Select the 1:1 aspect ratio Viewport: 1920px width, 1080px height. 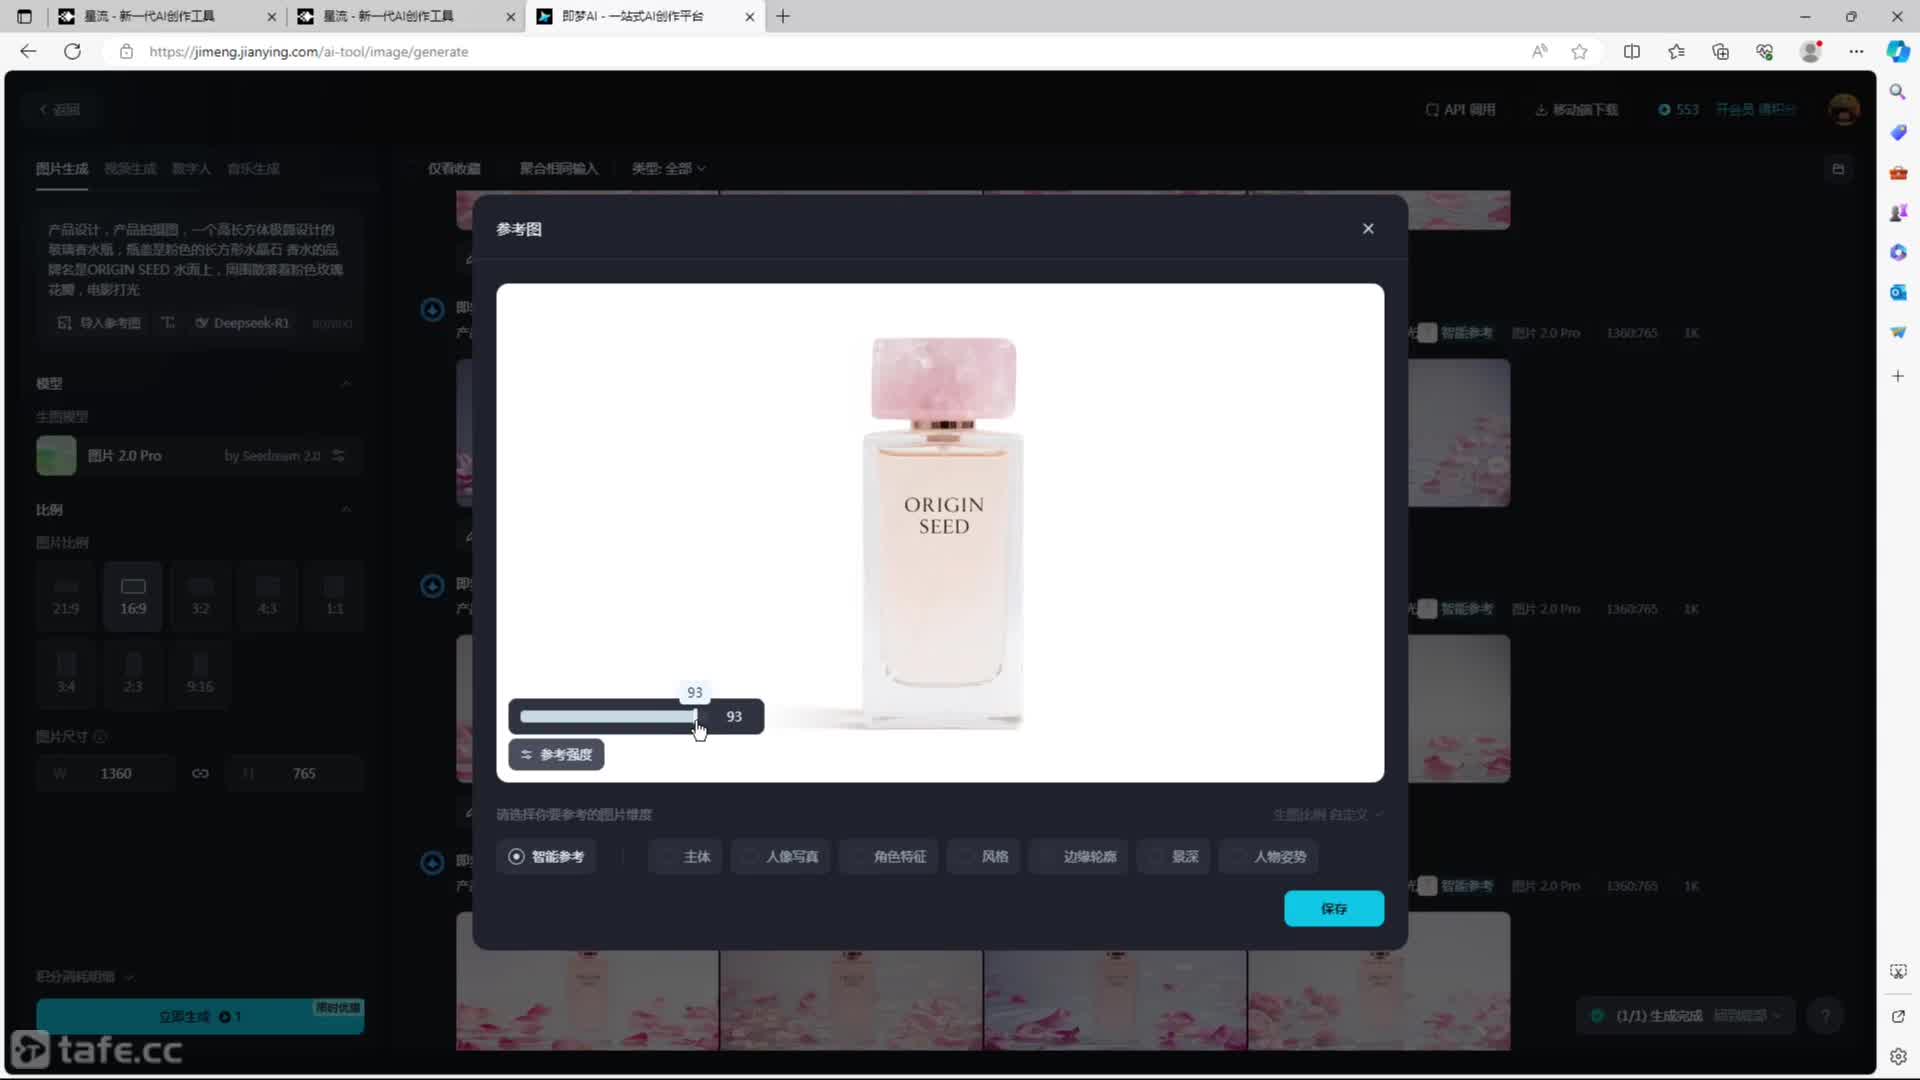(334, 596)
